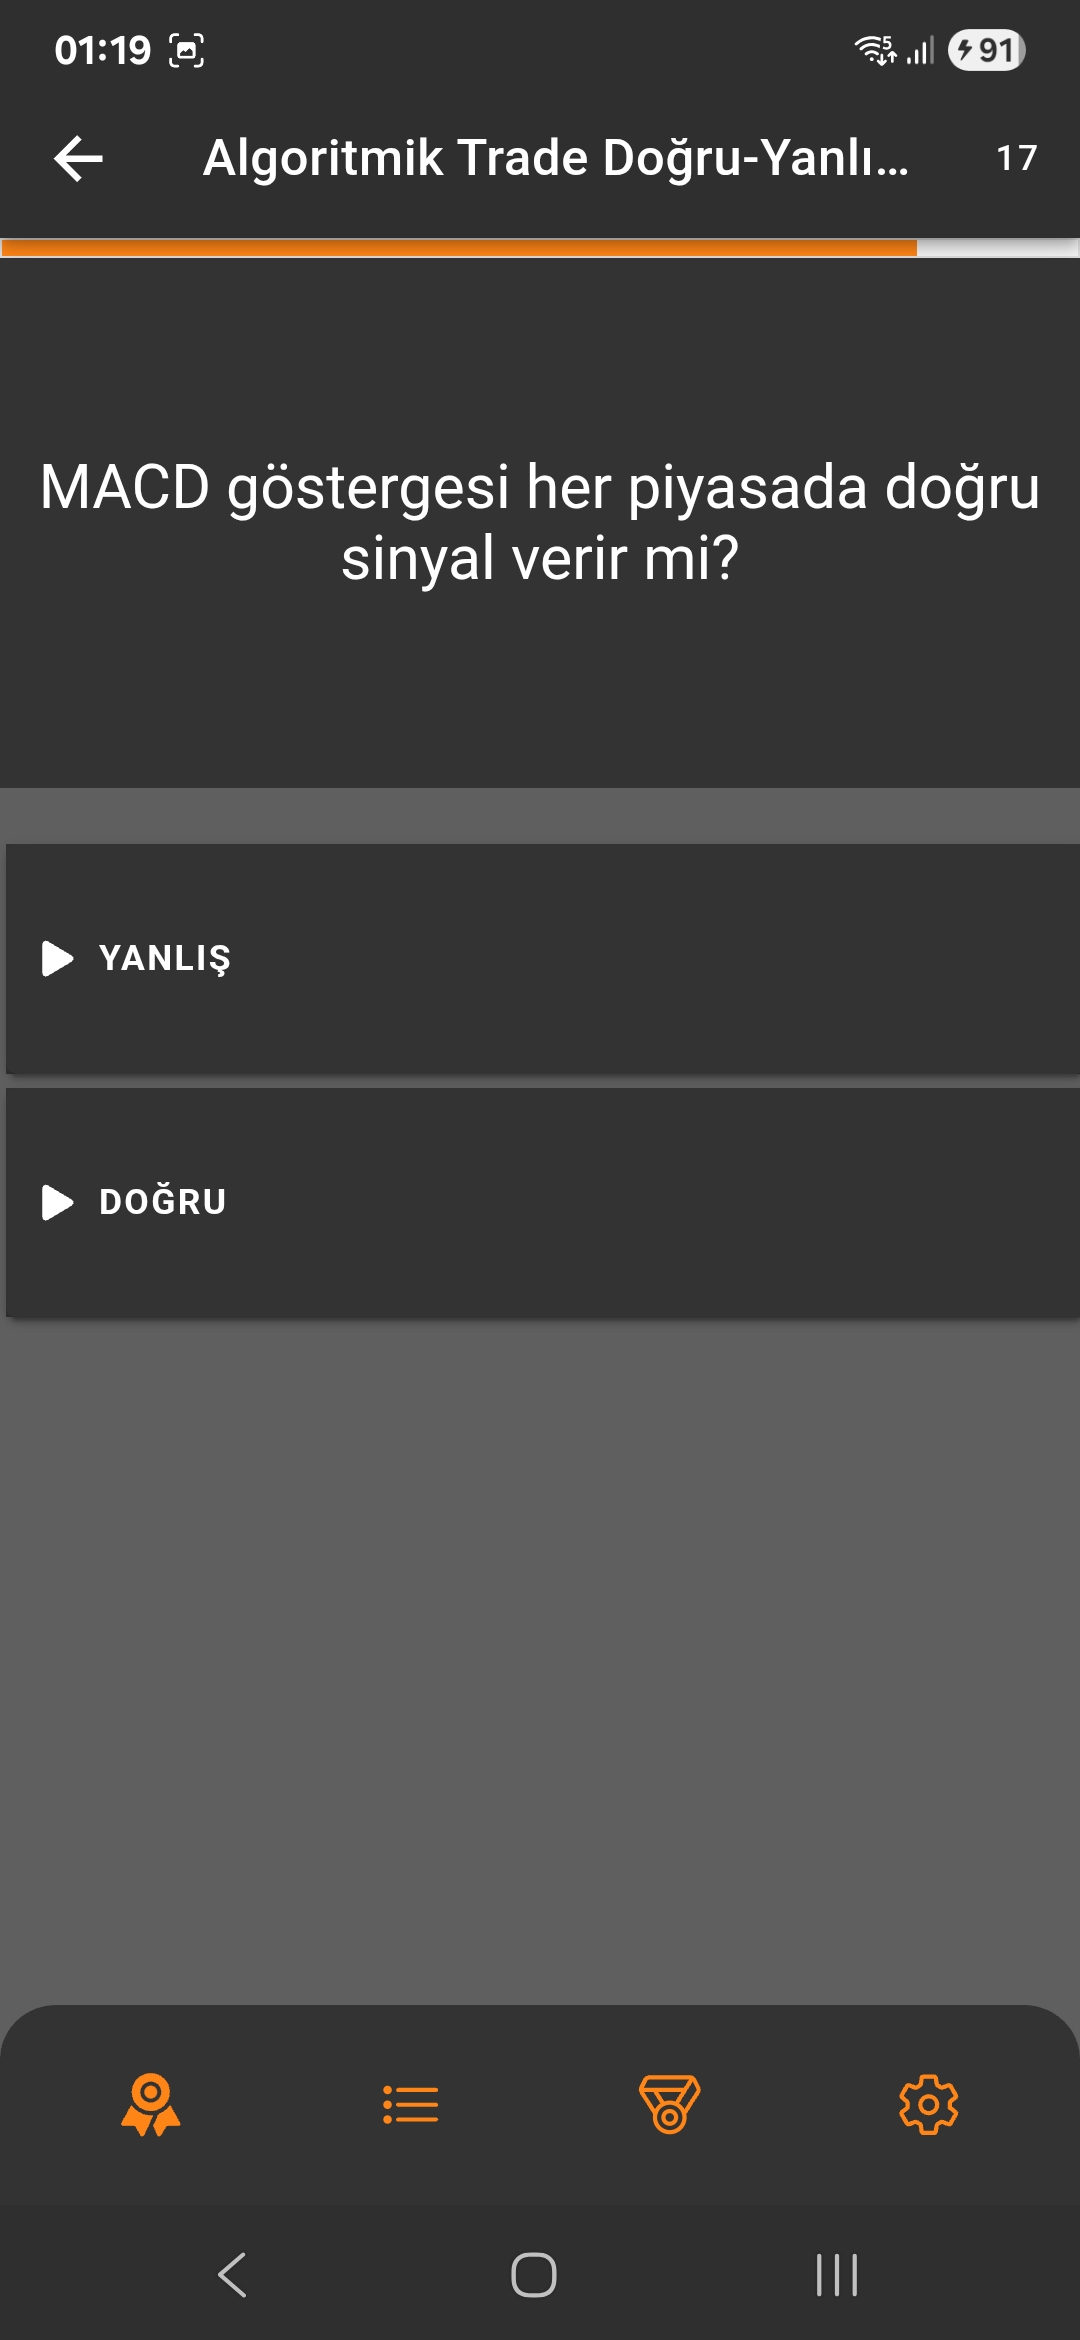This screenshot has height=2340, width=1080.
Task: Open the list view icon in bottom bar
Action: click(x=410, y=2105)
